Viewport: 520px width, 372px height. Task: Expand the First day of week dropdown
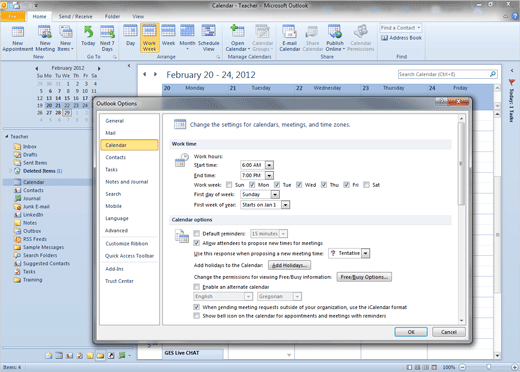coord(275,194)
